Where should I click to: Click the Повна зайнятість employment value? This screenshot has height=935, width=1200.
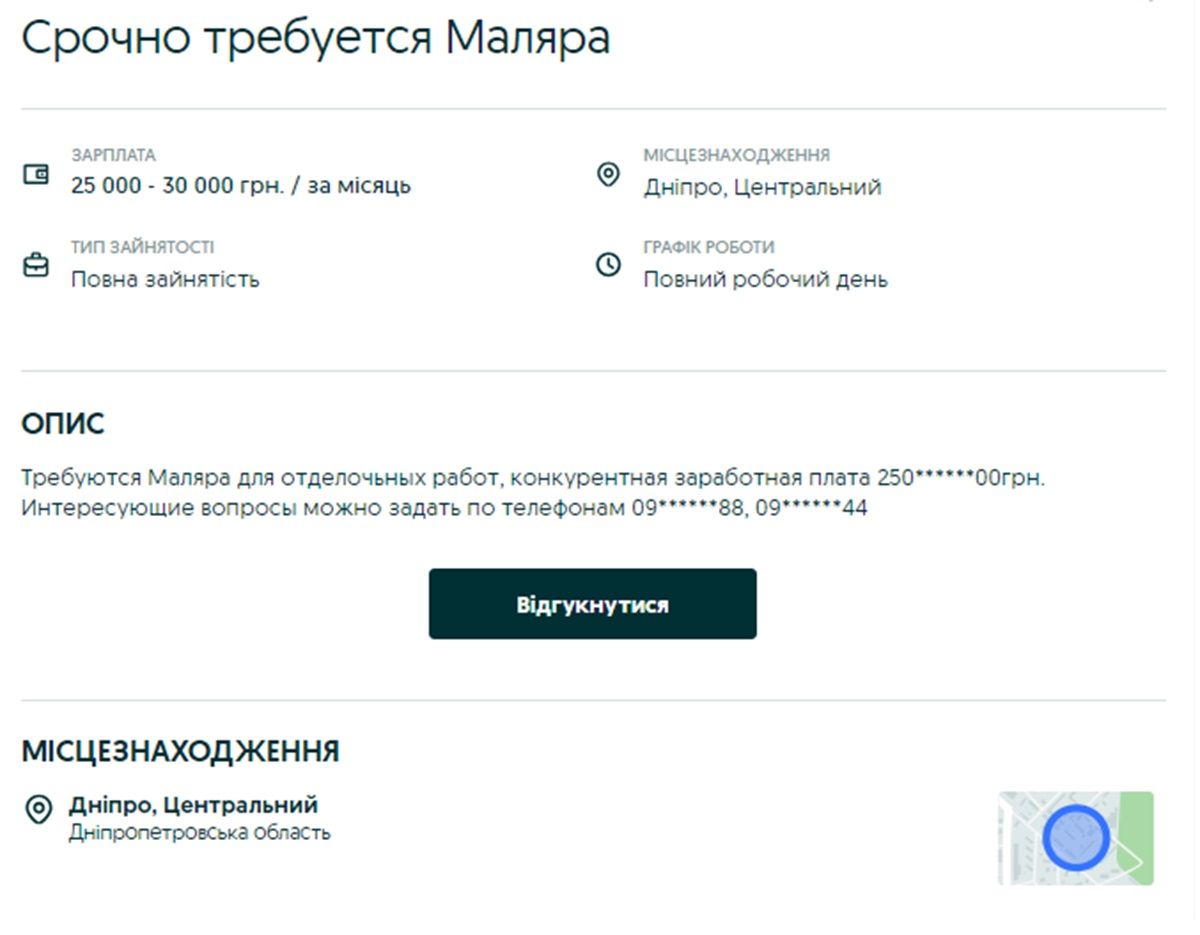[165, 279]
